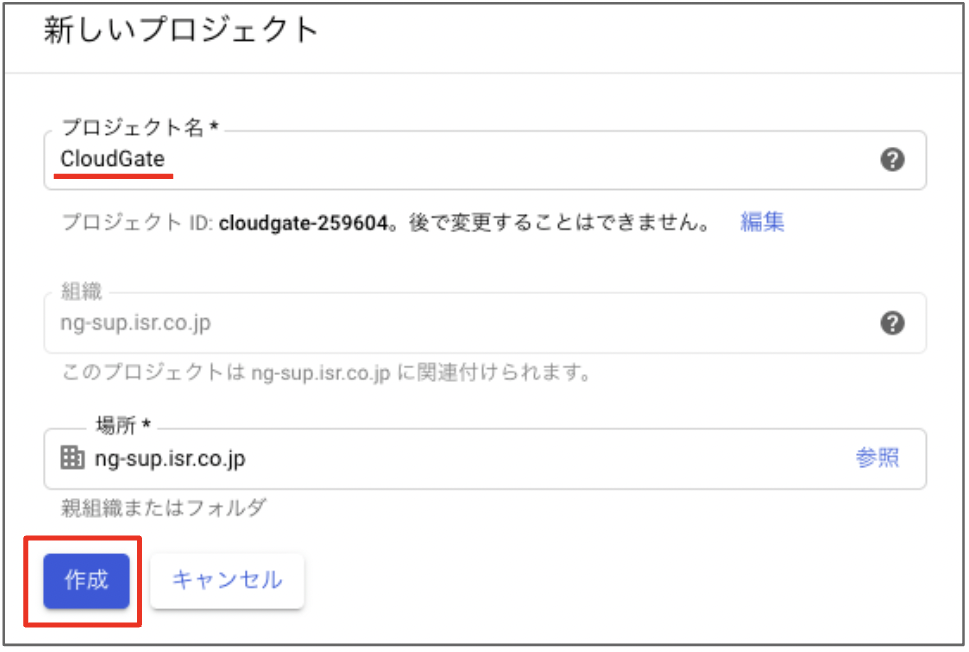Screen dimensions: 969x652
Task: Open help for the organization field
Action: click(892, 323)
